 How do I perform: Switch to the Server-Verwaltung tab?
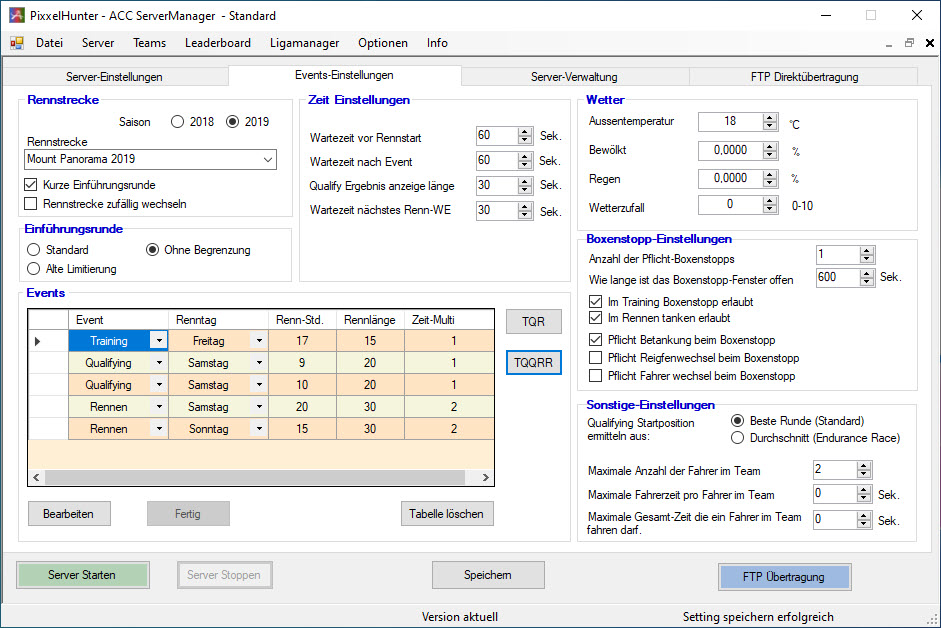[575, 75]
